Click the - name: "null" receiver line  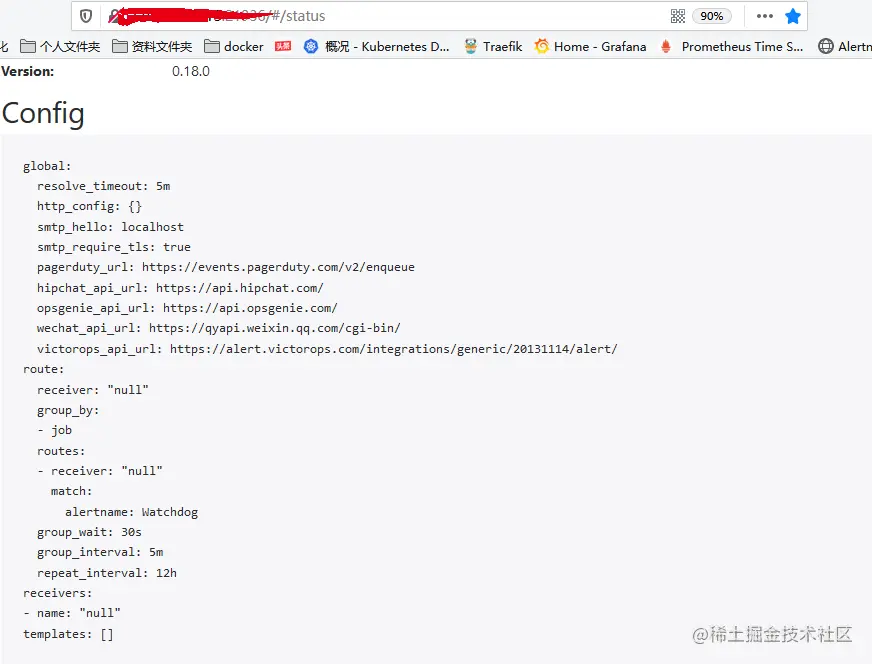tap(72, 613)
